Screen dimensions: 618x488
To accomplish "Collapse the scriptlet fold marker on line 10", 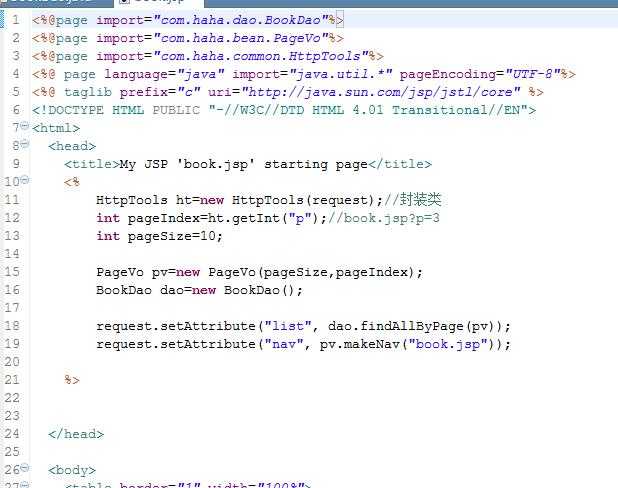I will click(x=24, y=180).
